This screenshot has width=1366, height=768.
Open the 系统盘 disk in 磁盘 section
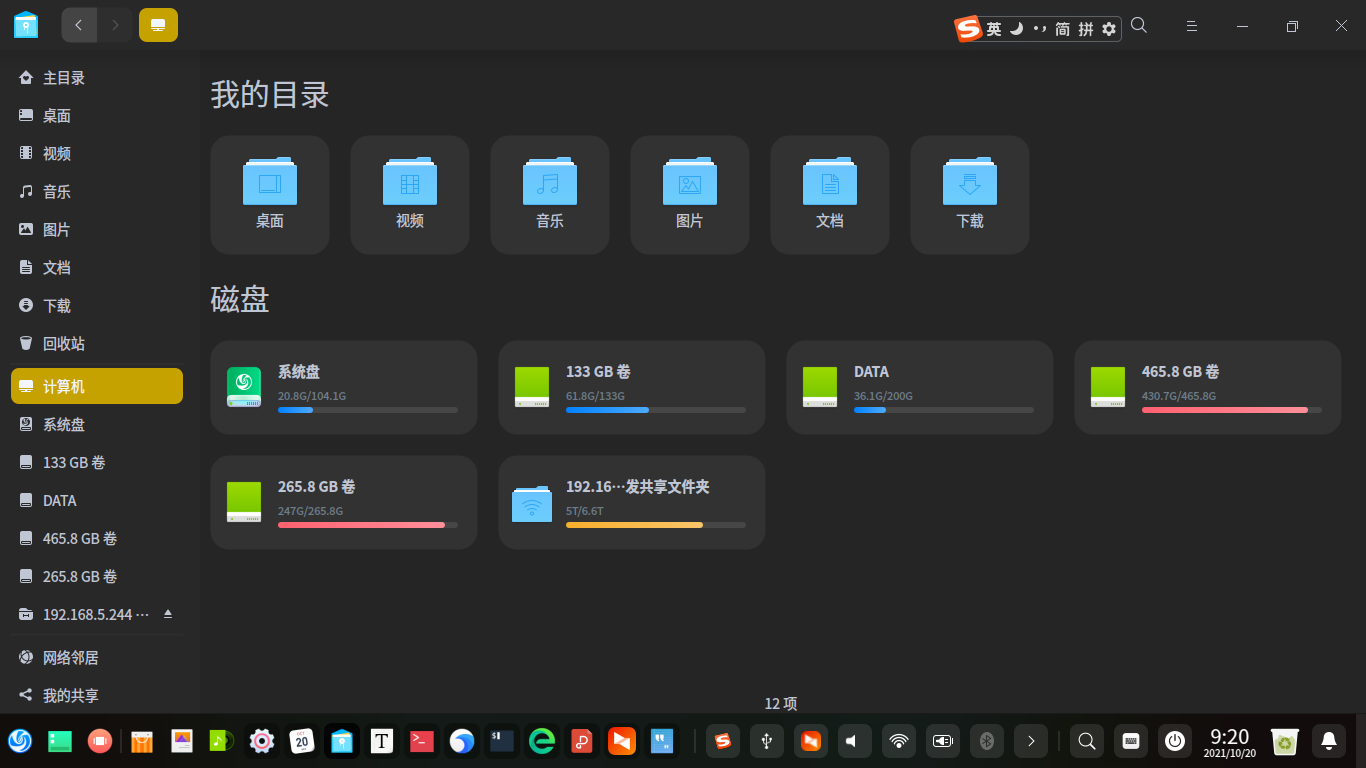click(x=343, y=388)
